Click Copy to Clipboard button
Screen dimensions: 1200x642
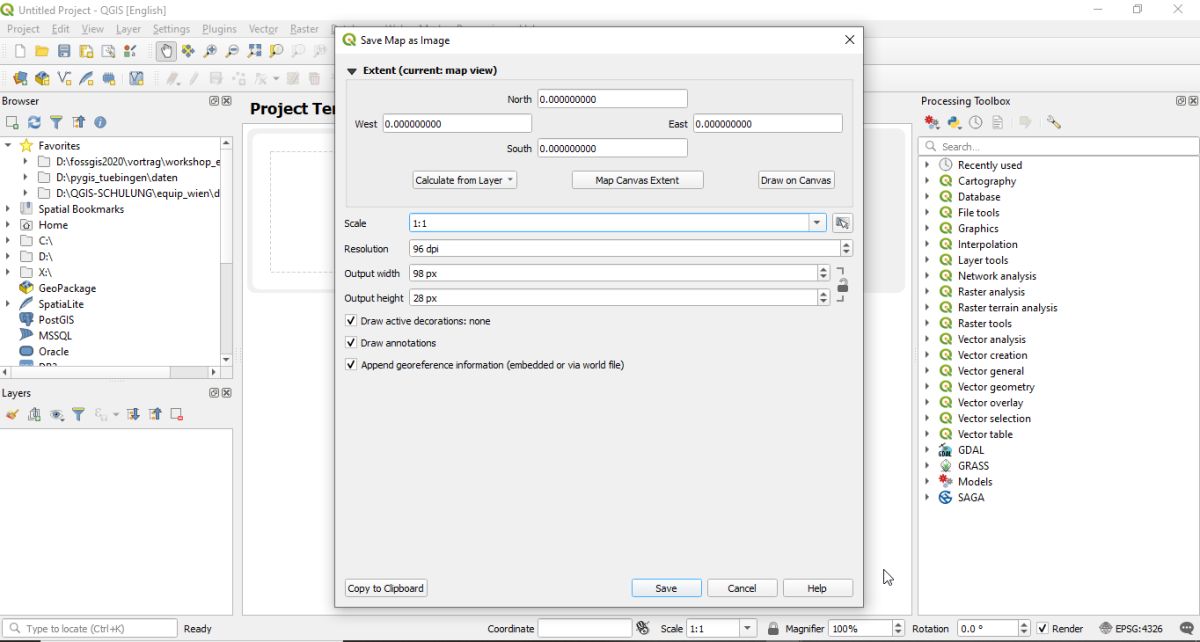point(386,588)
